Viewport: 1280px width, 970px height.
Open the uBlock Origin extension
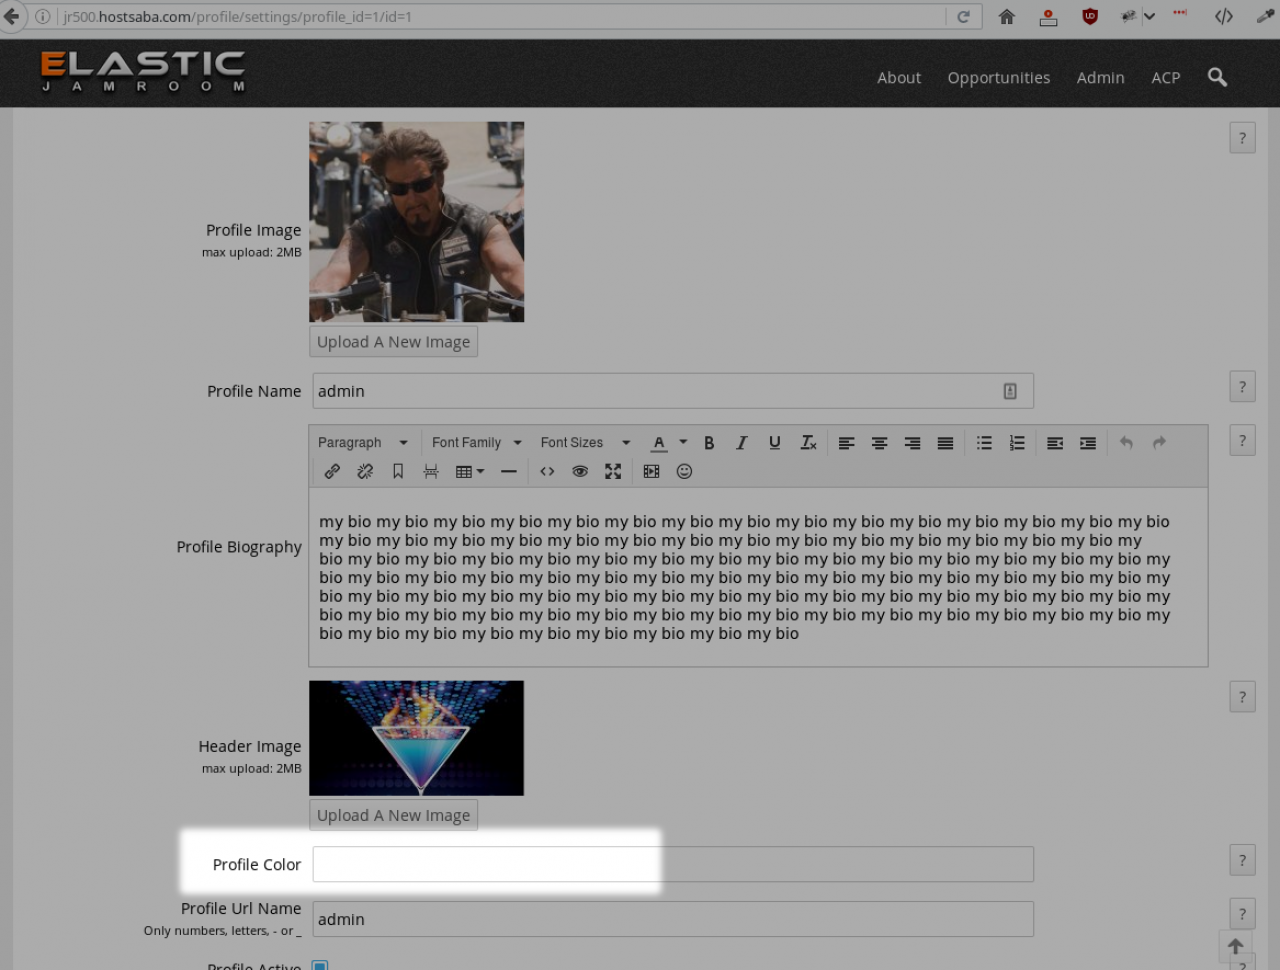pyautogui.click(x=1090, y=16)
